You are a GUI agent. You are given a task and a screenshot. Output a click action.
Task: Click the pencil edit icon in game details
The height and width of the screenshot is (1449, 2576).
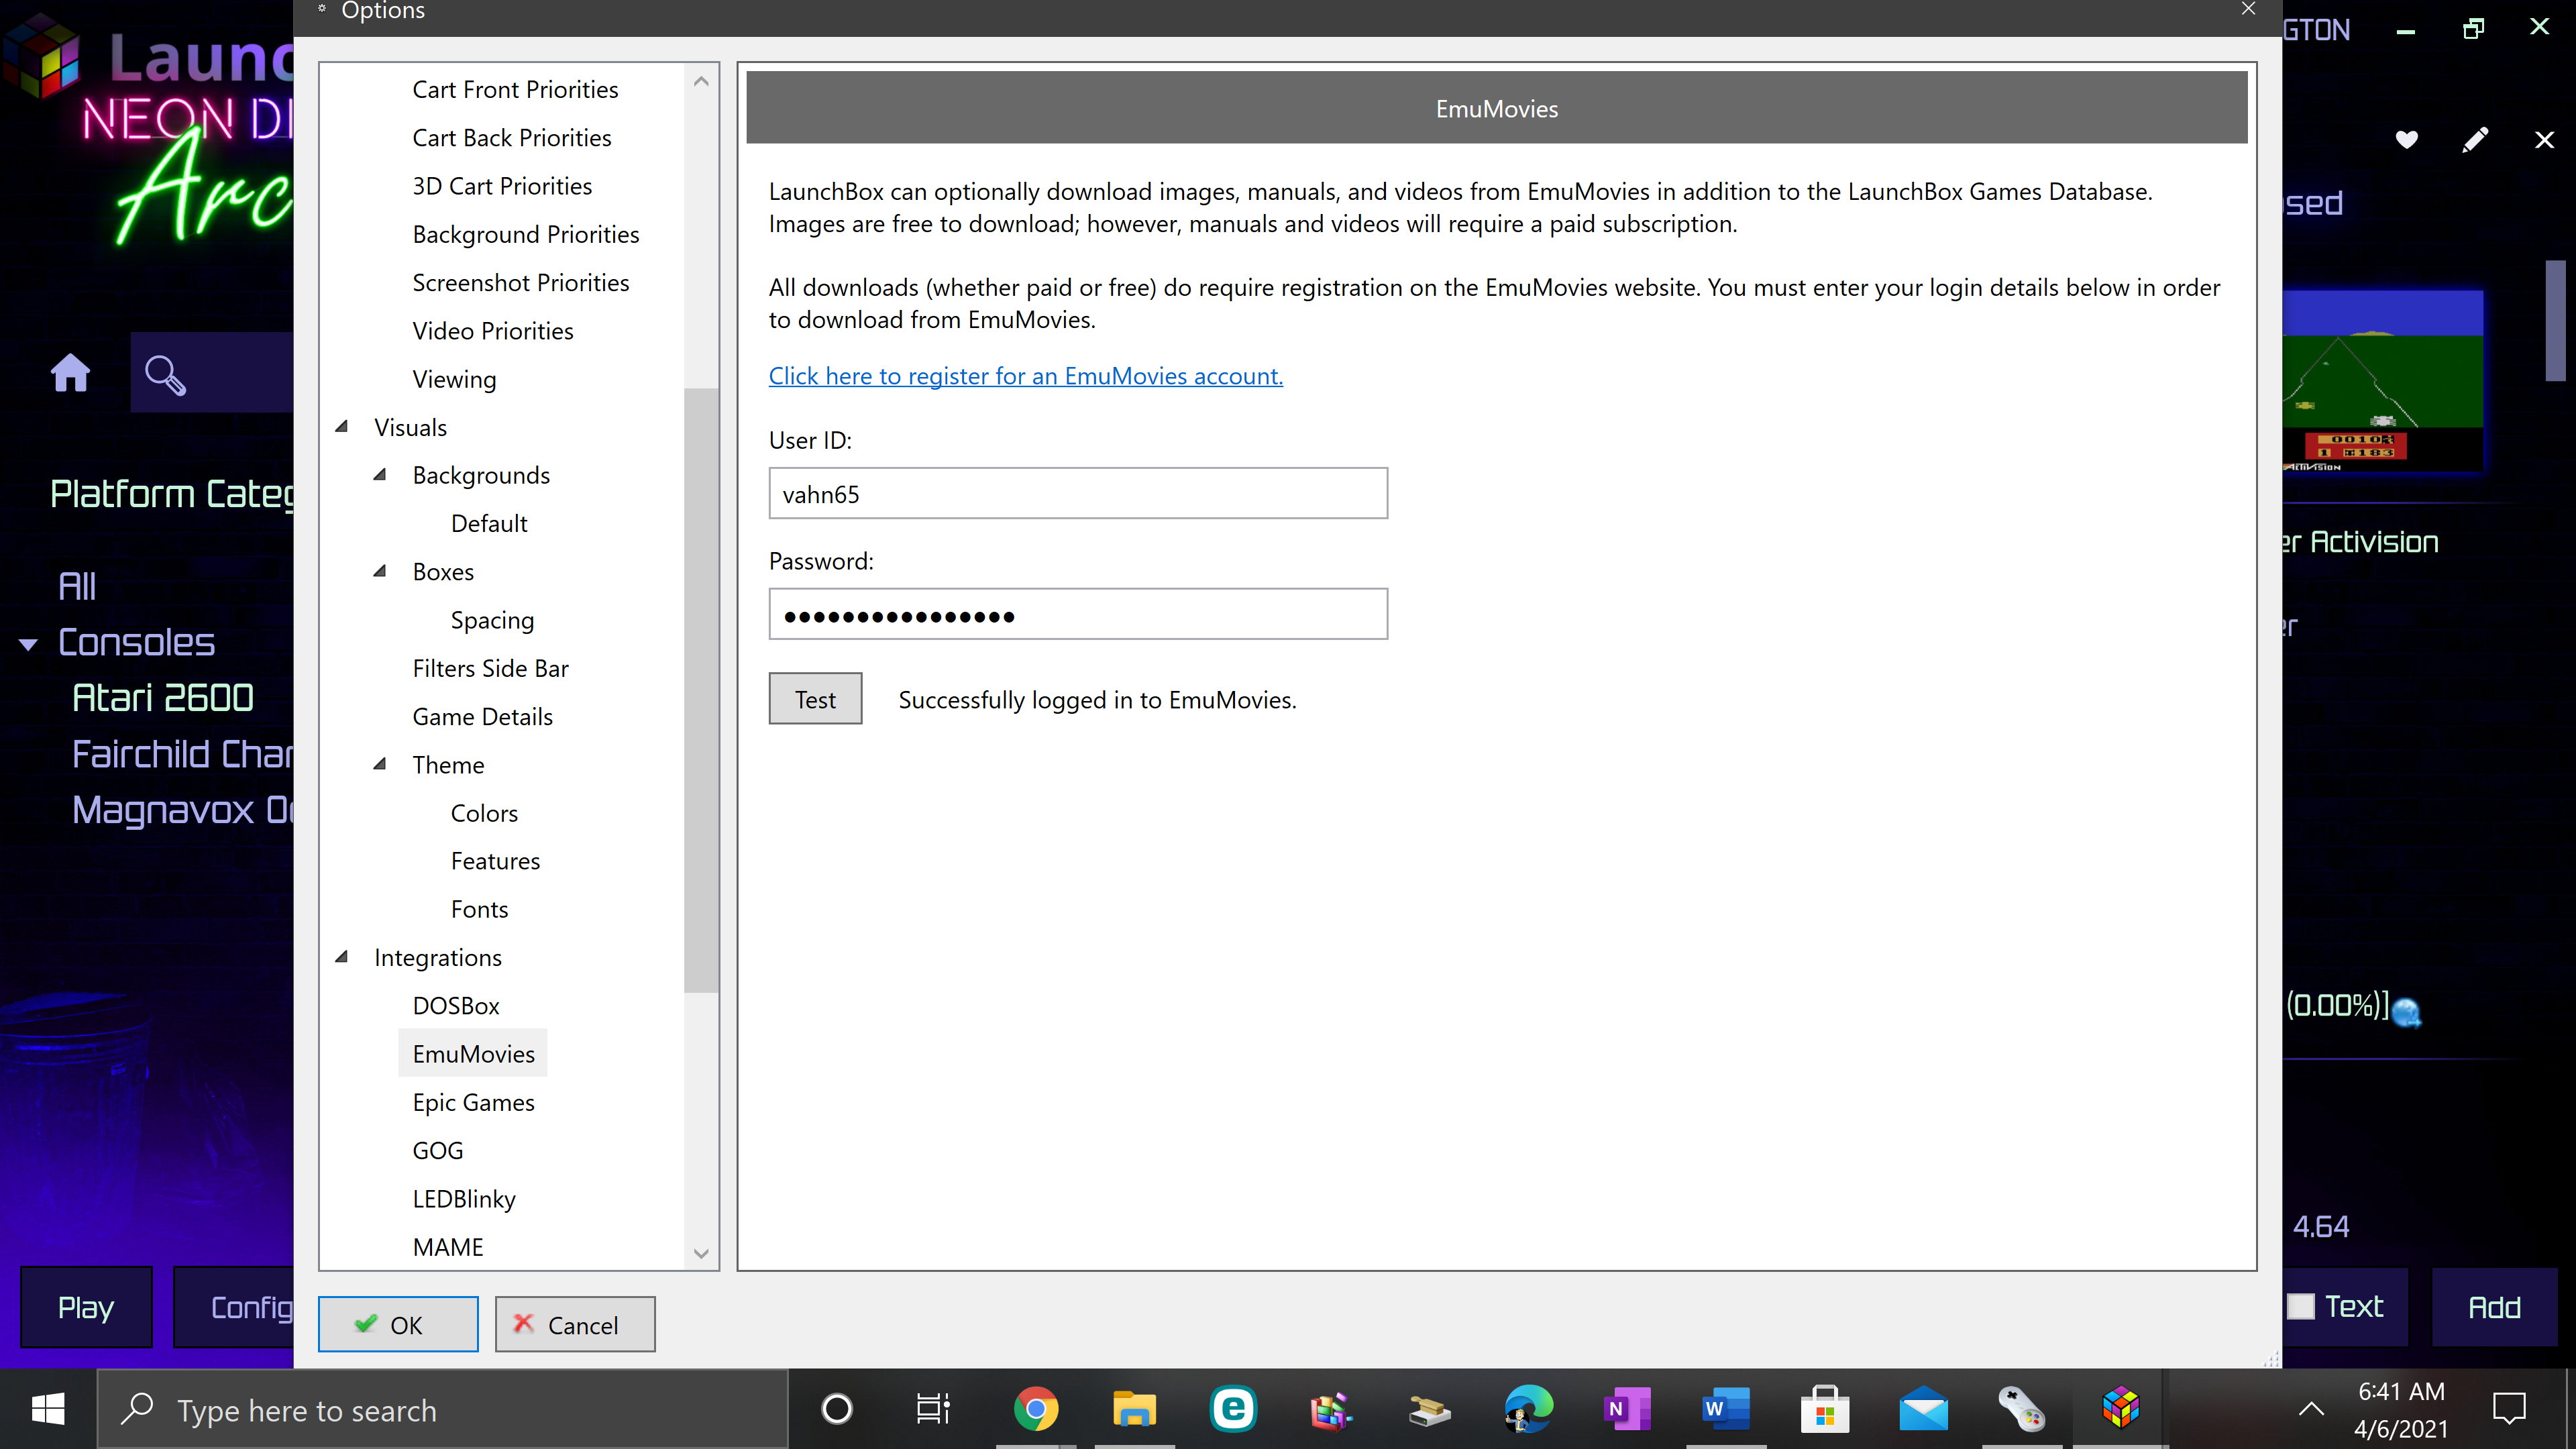pos(2475,140)
